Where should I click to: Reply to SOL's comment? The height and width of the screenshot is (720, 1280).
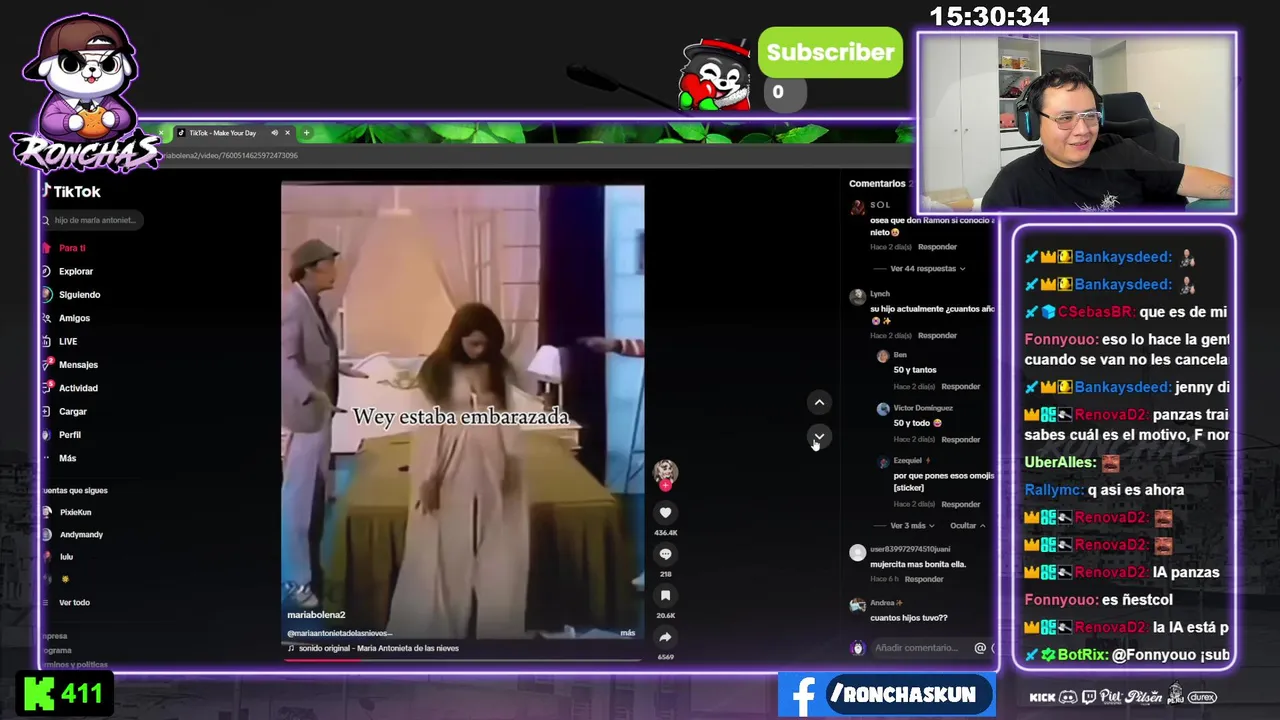point(938,247)
